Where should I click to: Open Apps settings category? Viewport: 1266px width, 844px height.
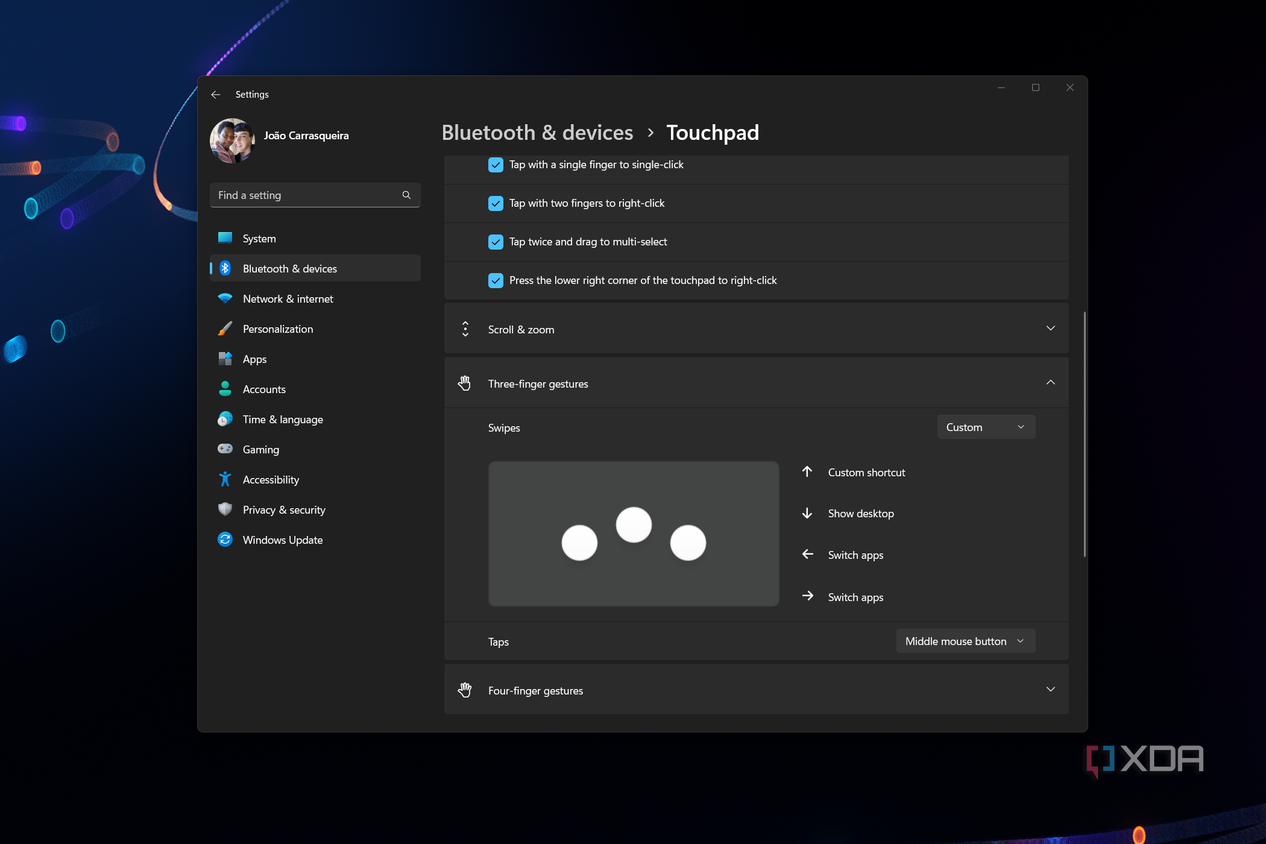[315, 358]
